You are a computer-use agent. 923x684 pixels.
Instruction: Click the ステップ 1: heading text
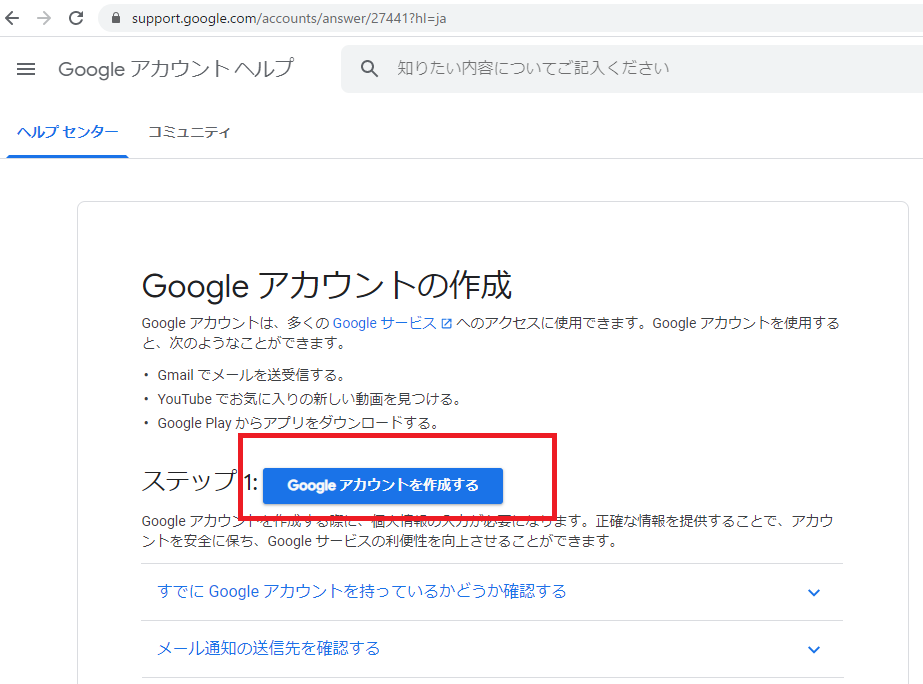pyautogui.click(x=199, y=482)
